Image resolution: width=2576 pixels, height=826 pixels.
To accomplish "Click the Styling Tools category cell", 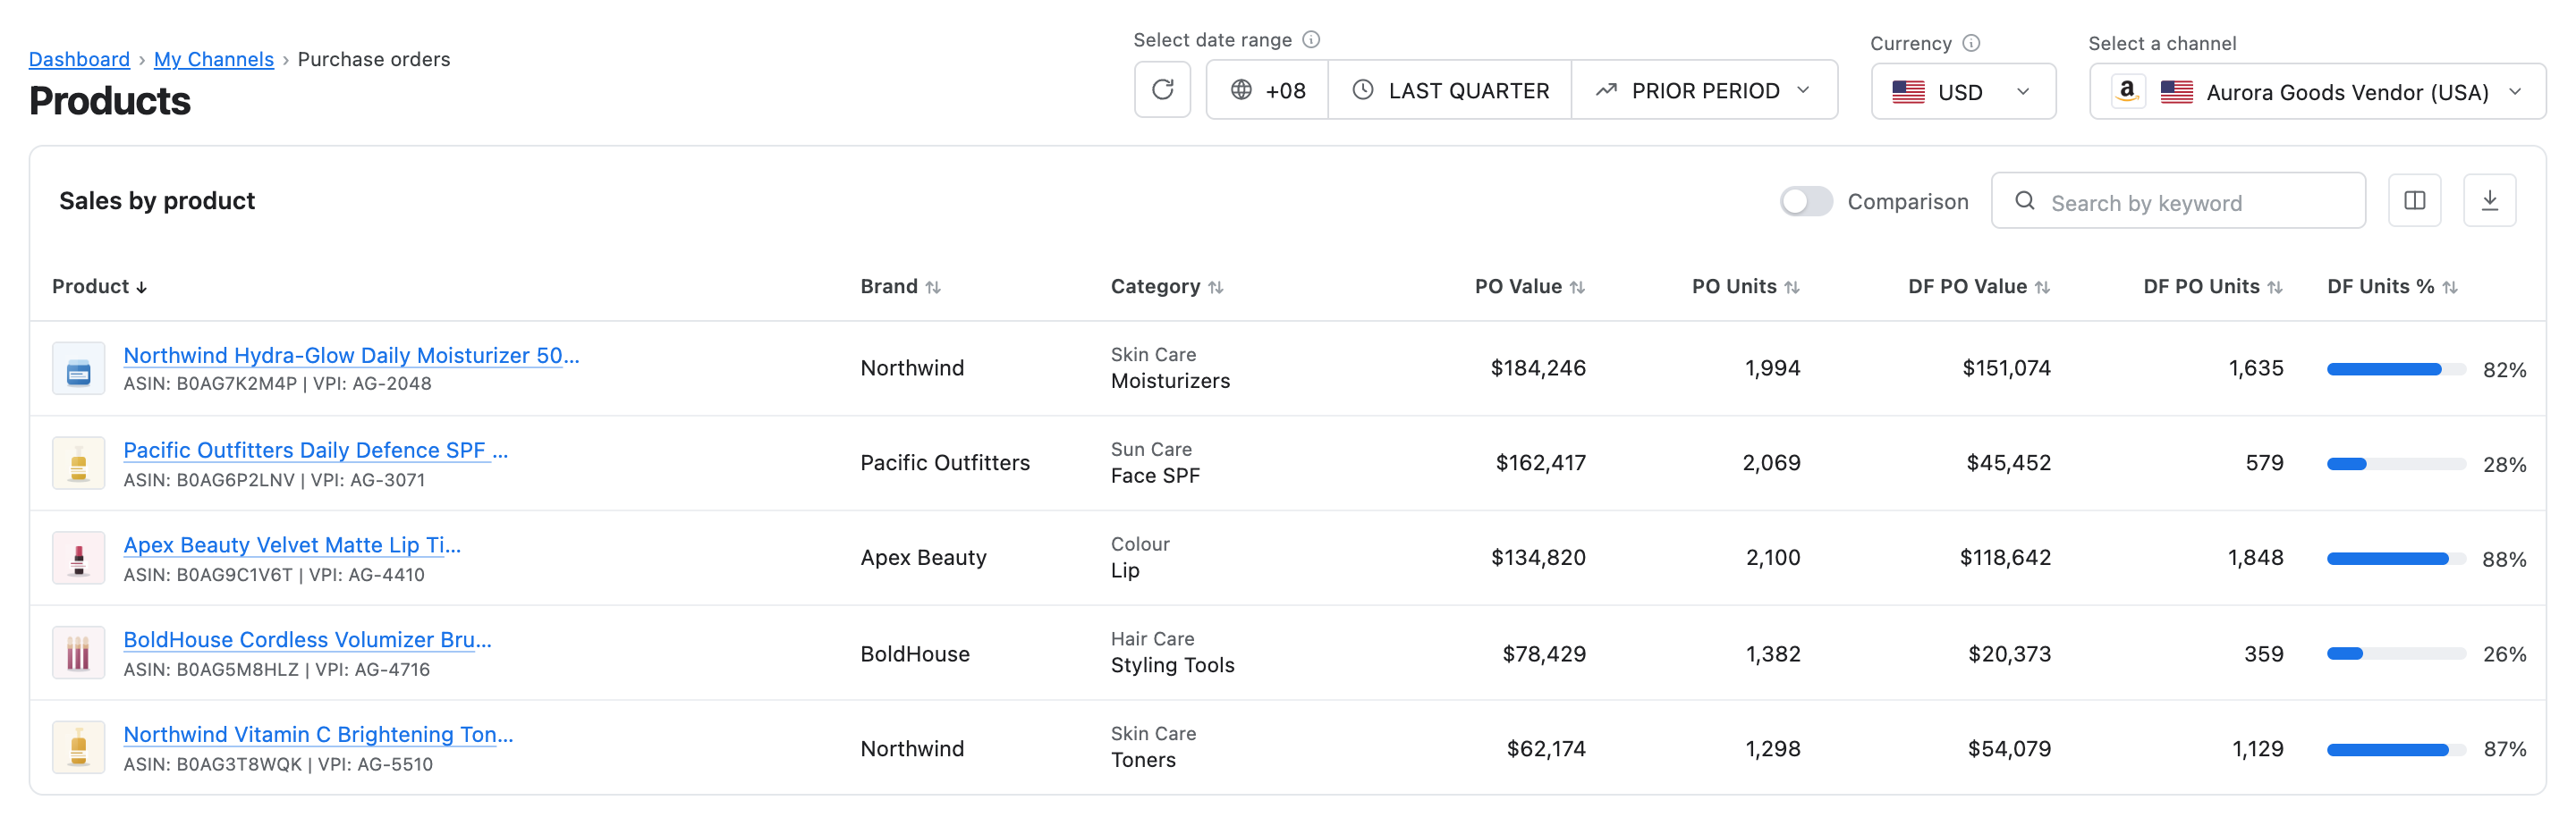I will [1172, 666].
